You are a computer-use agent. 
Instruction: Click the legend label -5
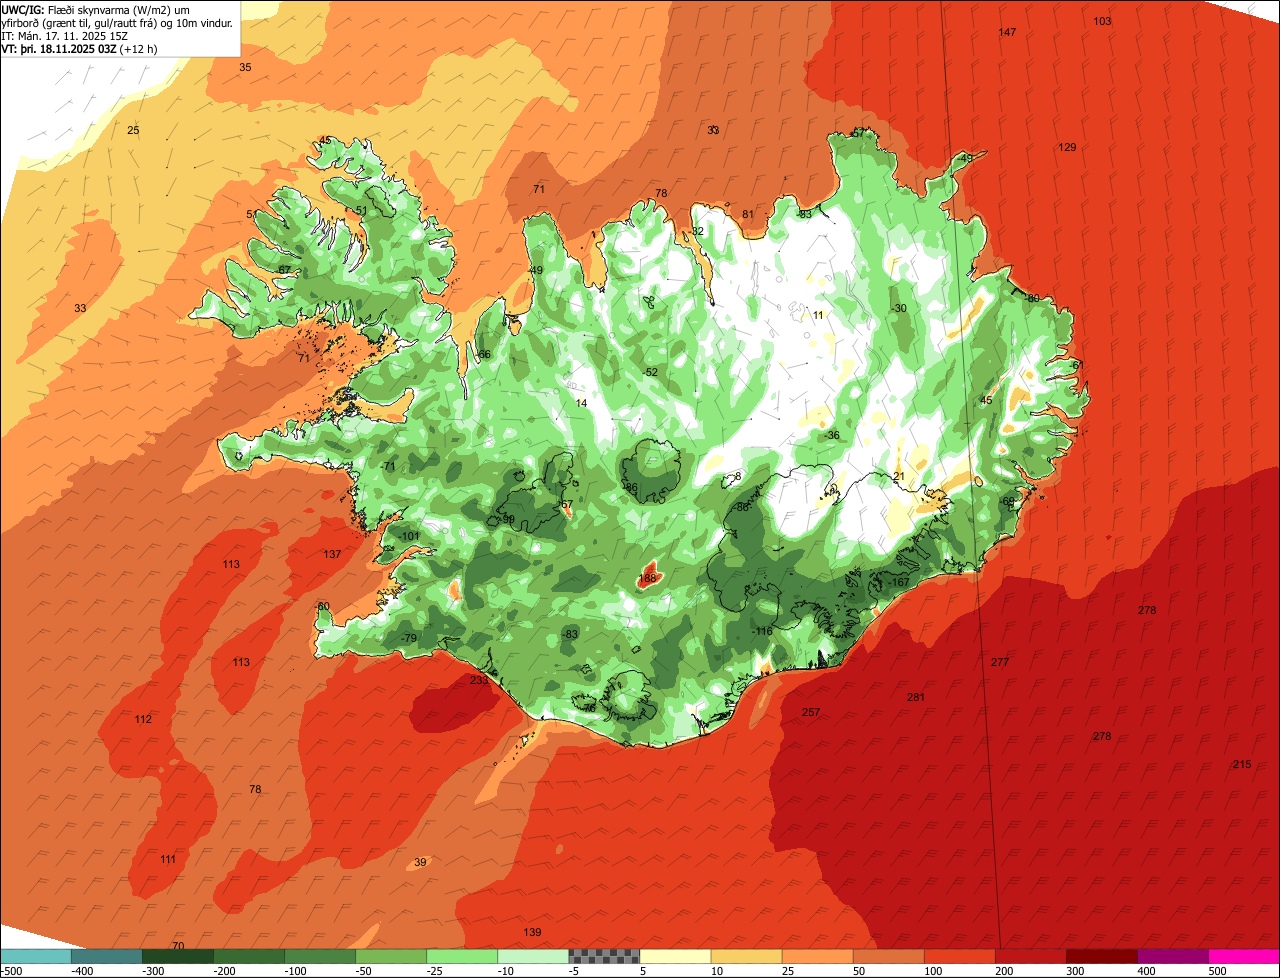click(574, 971)
